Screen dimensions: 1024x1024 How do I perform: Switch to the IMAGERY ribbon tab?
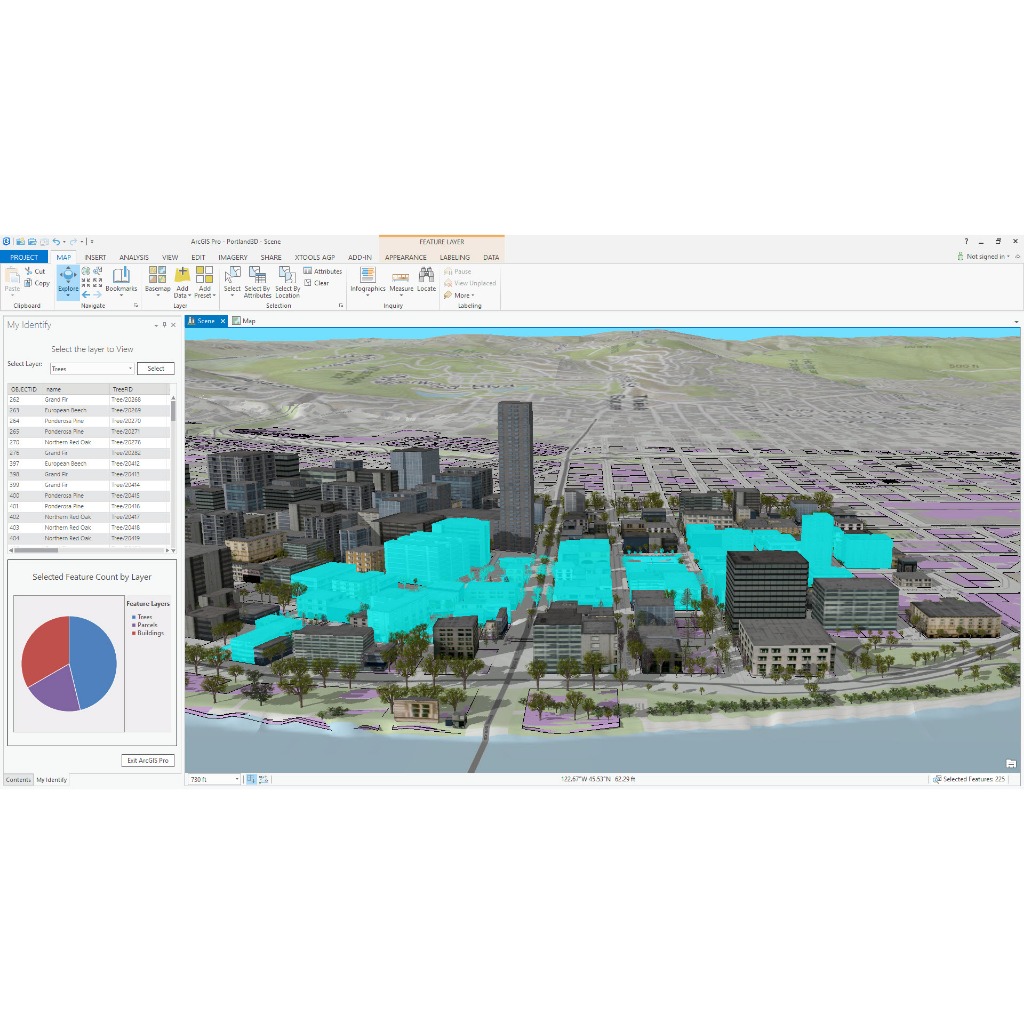click(233, 257)
